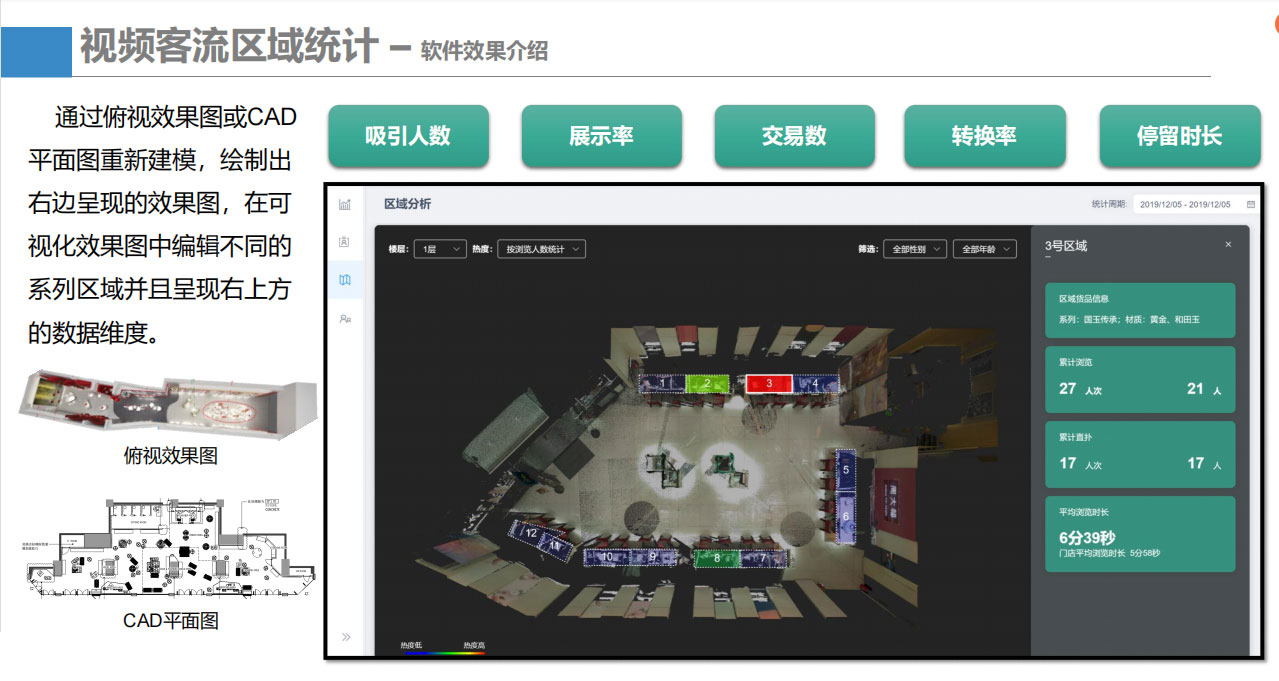The height and width of the screenshot is (681, 1279).
Task: Expand the 全部性别 filter dropdown
Action: point(914,249)
